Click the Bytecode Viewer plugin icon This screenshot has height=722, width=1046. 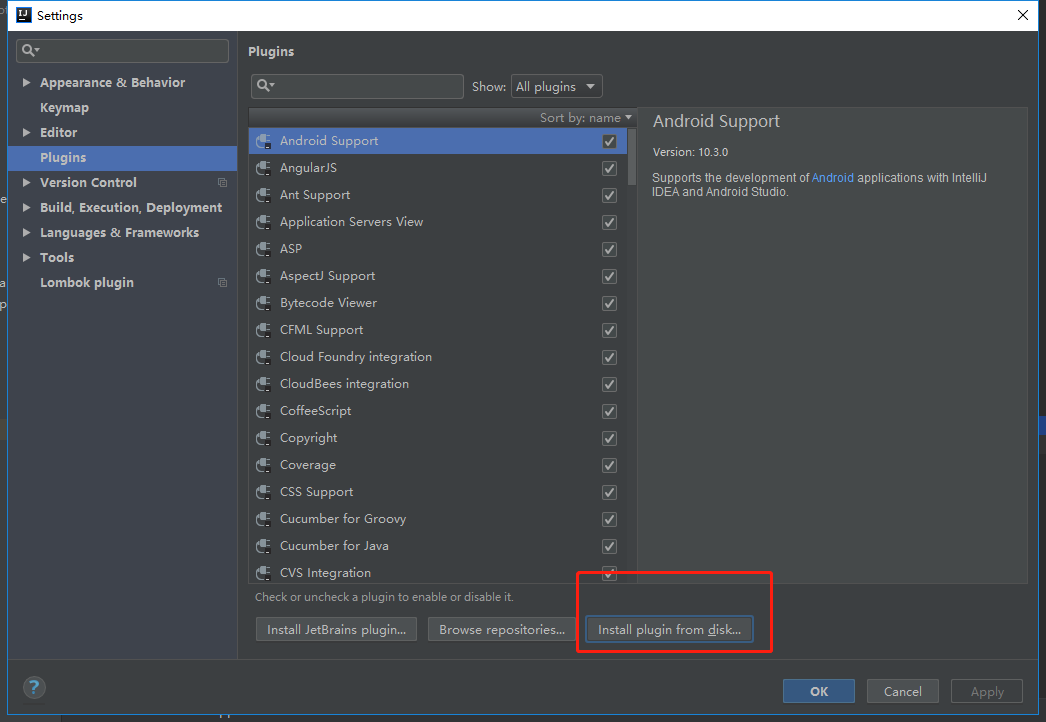[264, 303]
